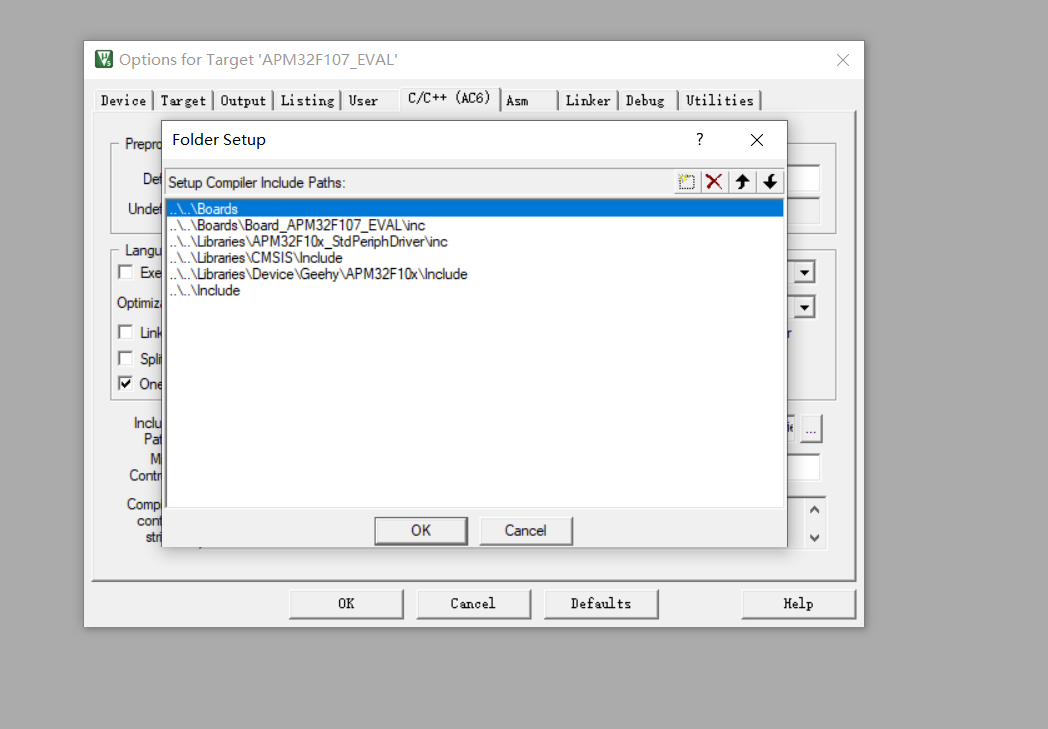Move selected path up with arrow icon
The height and width of the screenshot is (729, 1048).
click(x=742, y=182)
